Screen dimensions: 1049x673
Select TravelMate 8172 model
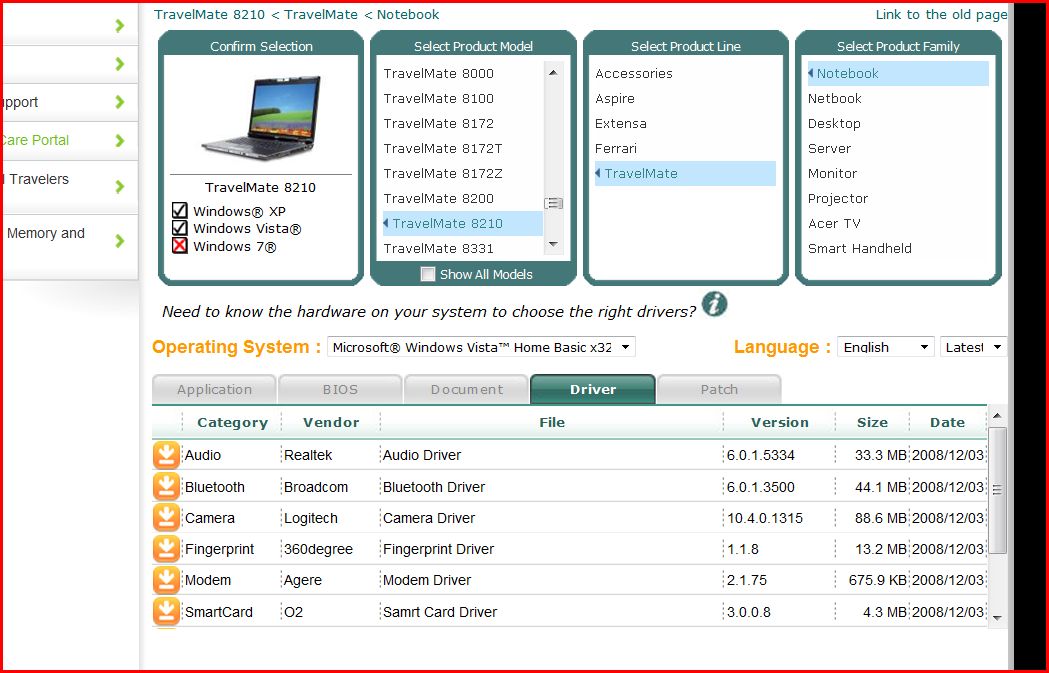click(438, 123)
